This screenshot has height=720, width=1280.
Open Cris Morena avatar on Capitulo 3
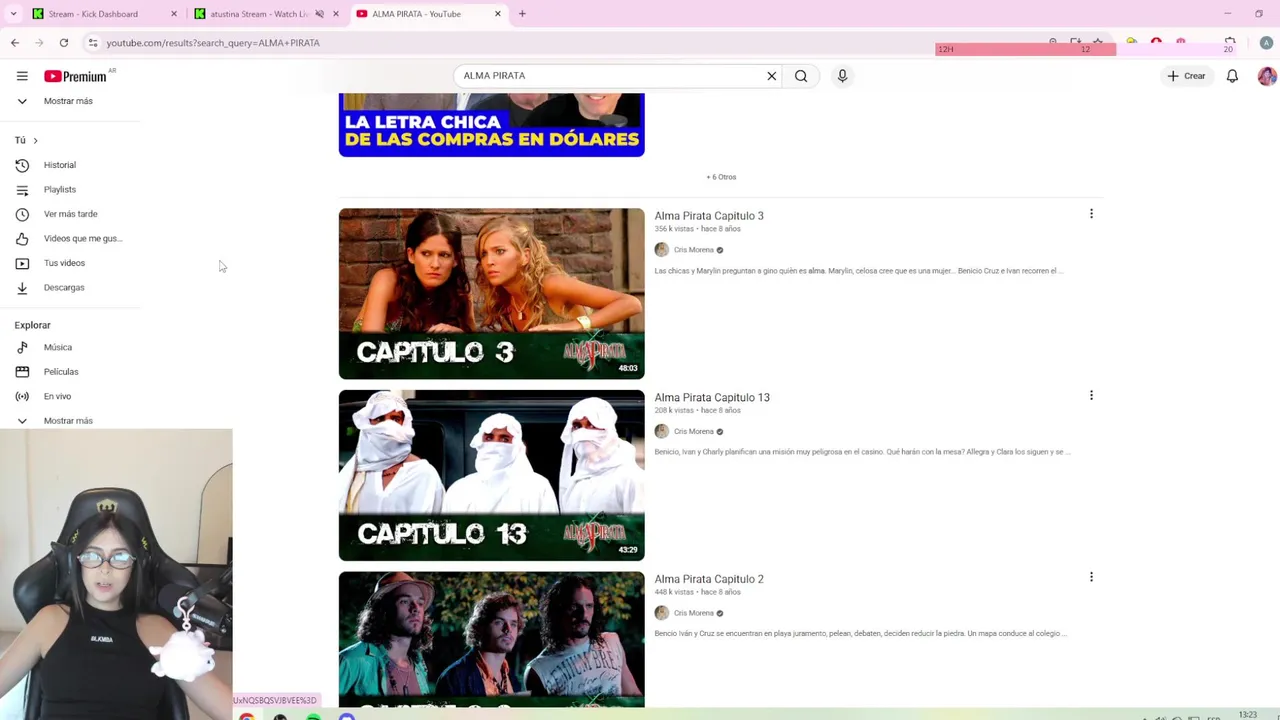pos(661,250)
